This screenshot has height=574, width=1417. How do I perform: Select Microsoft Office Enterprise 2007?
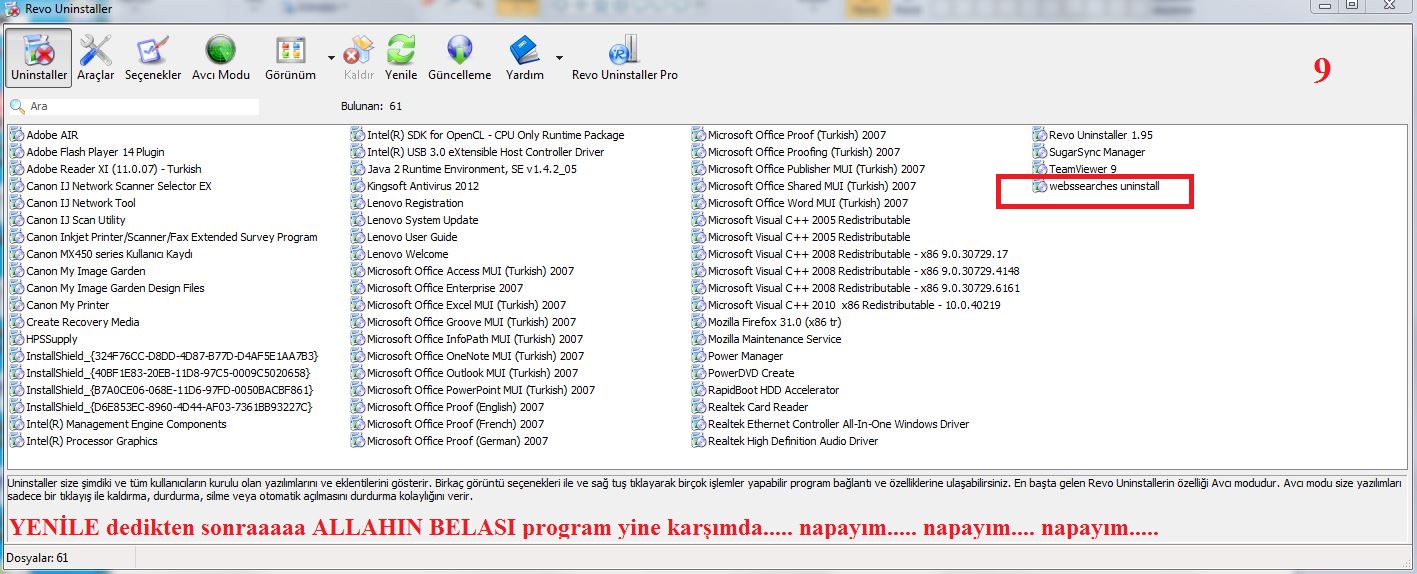(437, 288)
